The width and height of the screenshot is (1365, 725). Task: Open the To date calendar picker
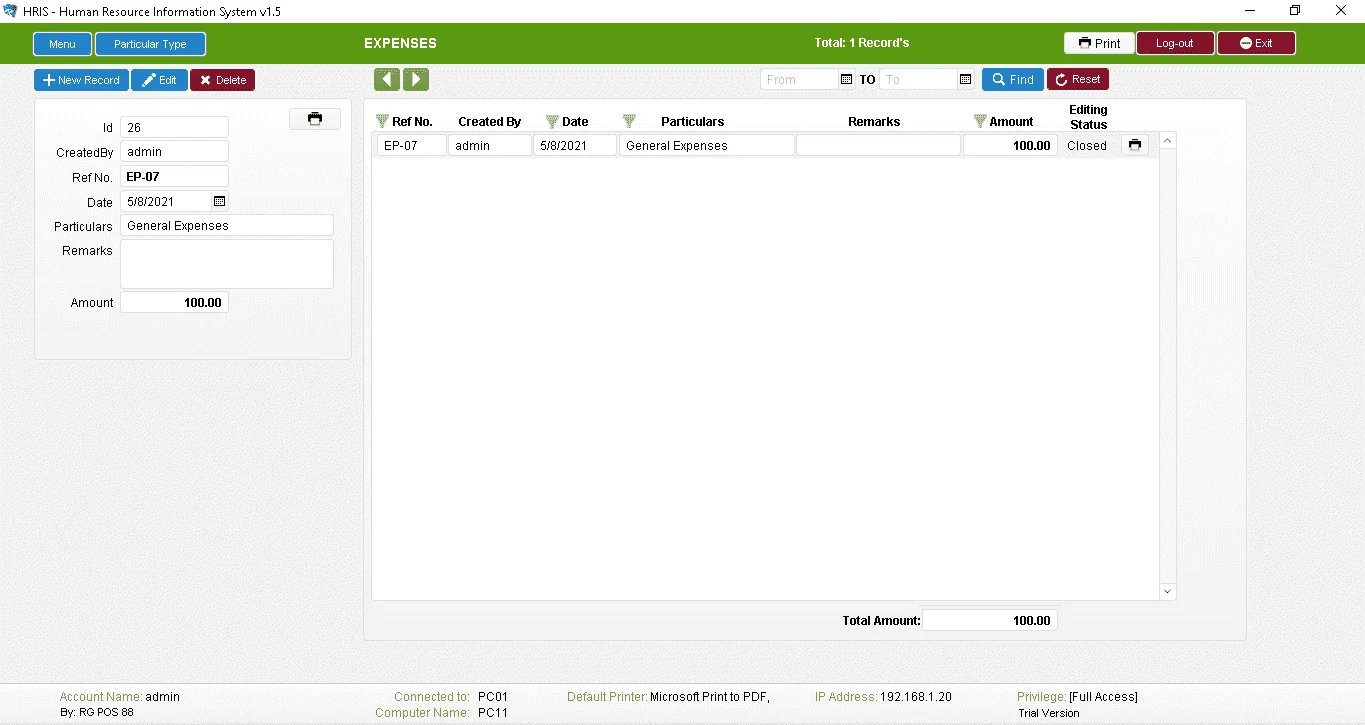pos(965,80)
